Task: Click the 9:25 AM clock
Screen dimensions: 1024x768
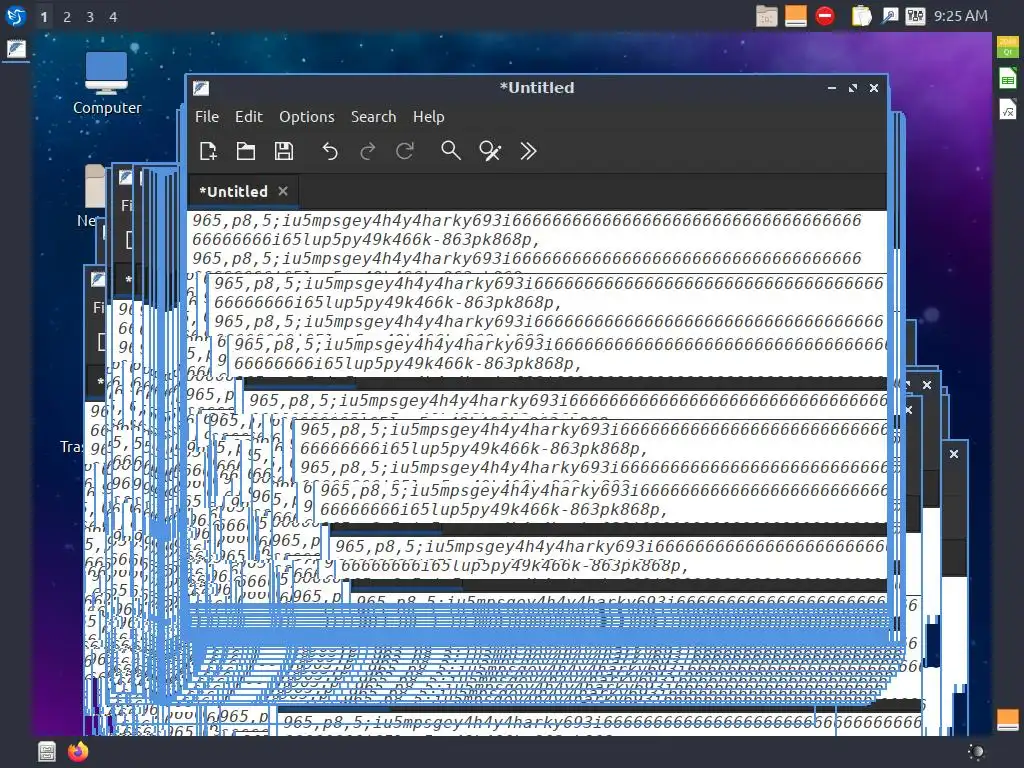Action: click(961, 16)
